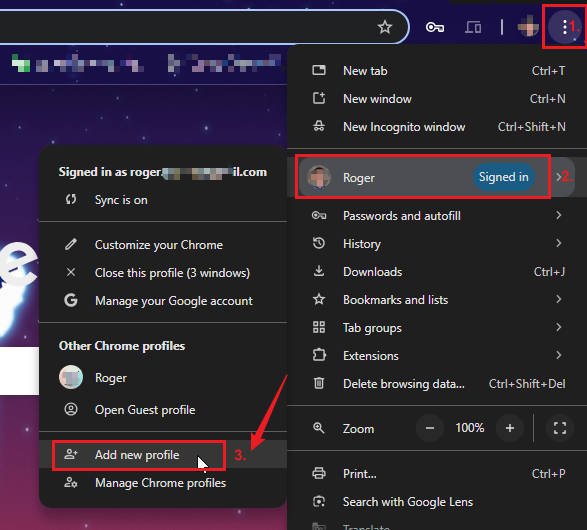The image size is (587, 530).
Task: Click Open Guest profile
Action: click(163, 409)
